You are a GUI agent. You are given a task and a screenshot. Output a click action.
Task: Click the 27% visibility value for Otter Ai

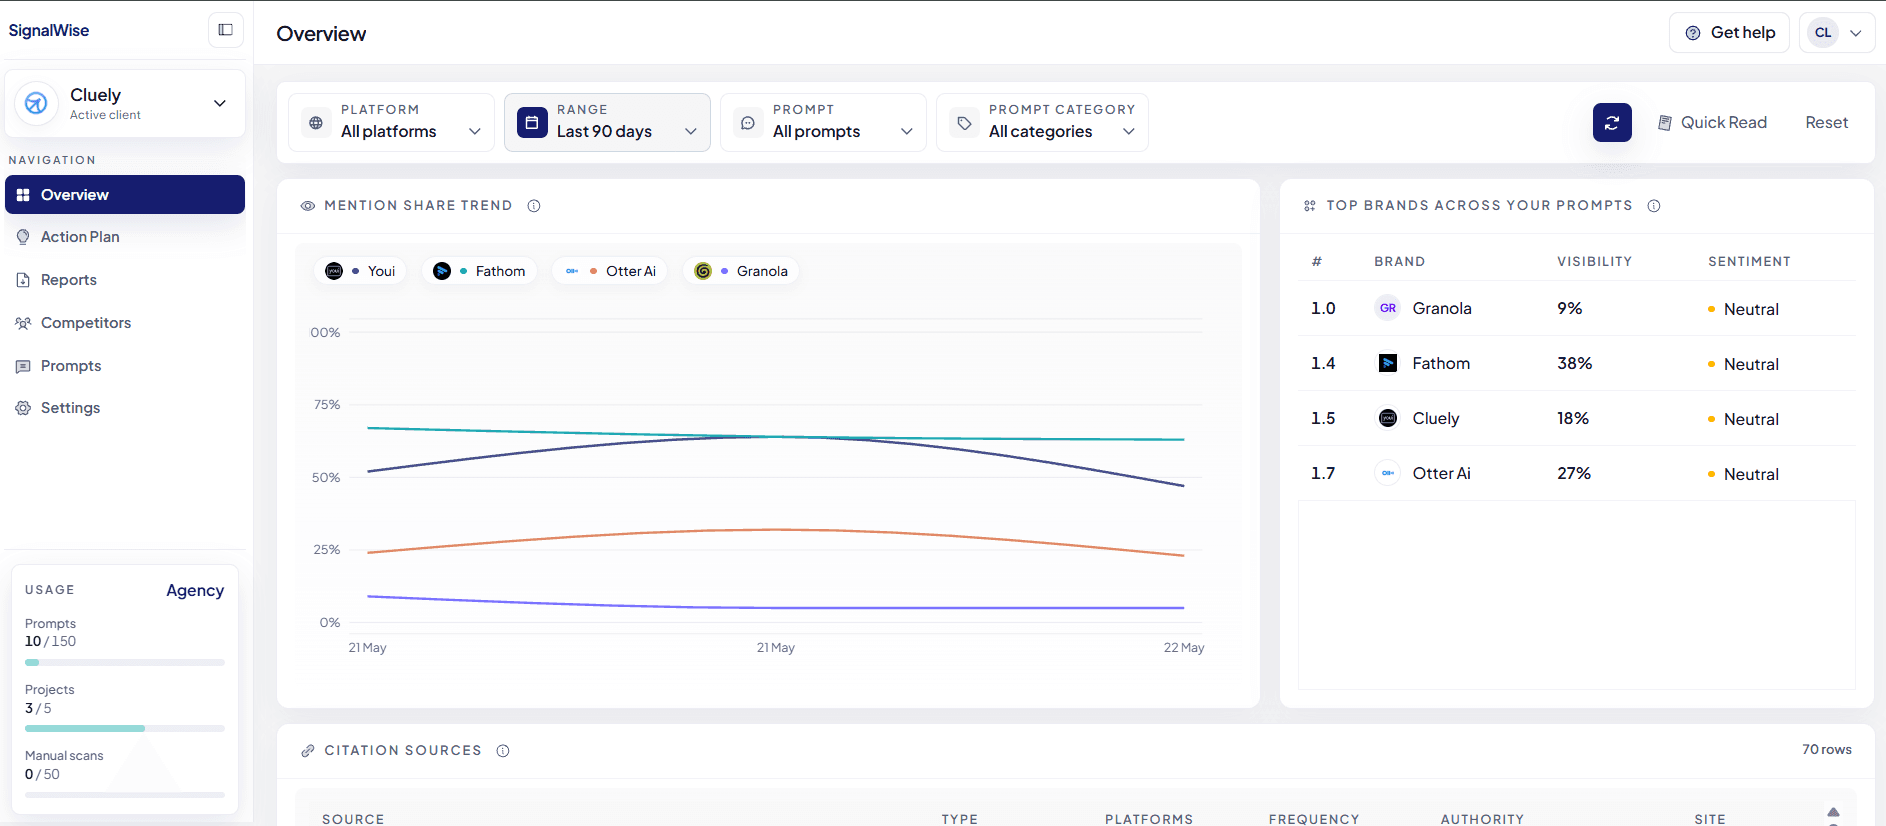1573,473
